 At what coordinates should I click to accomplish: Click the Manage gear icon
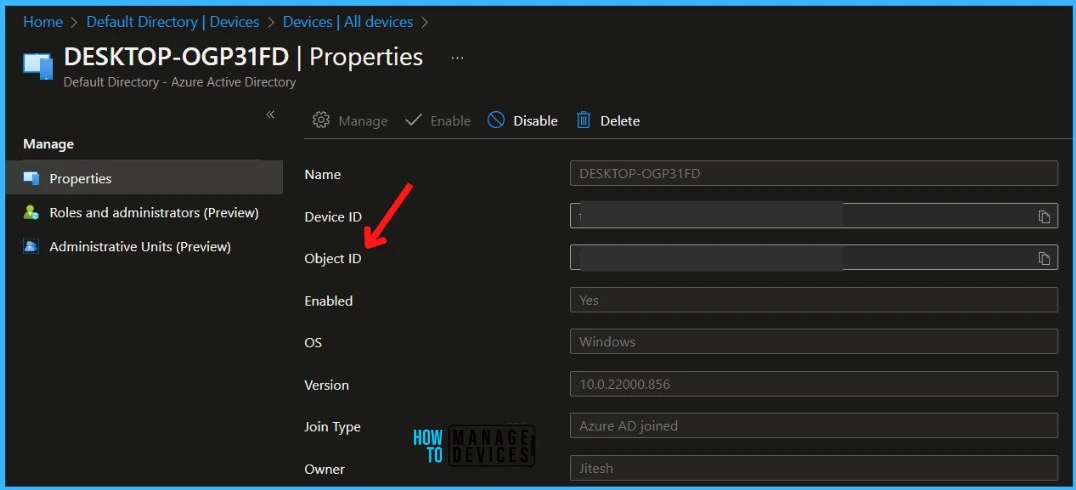[320, 120]
